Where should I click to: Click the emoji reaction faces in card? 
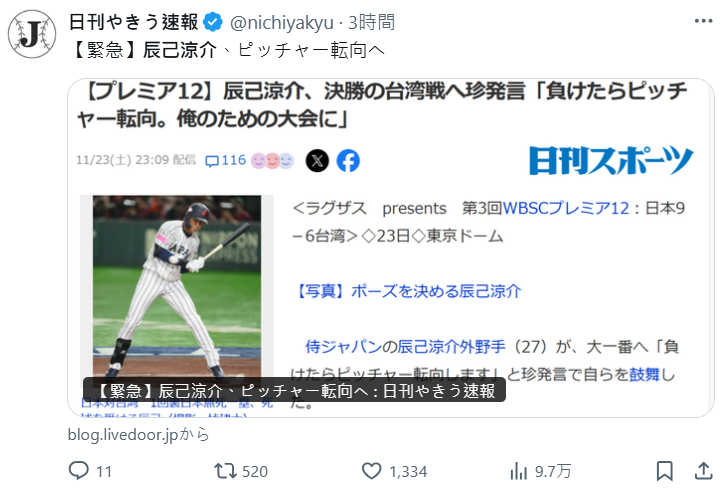[272, 161]
